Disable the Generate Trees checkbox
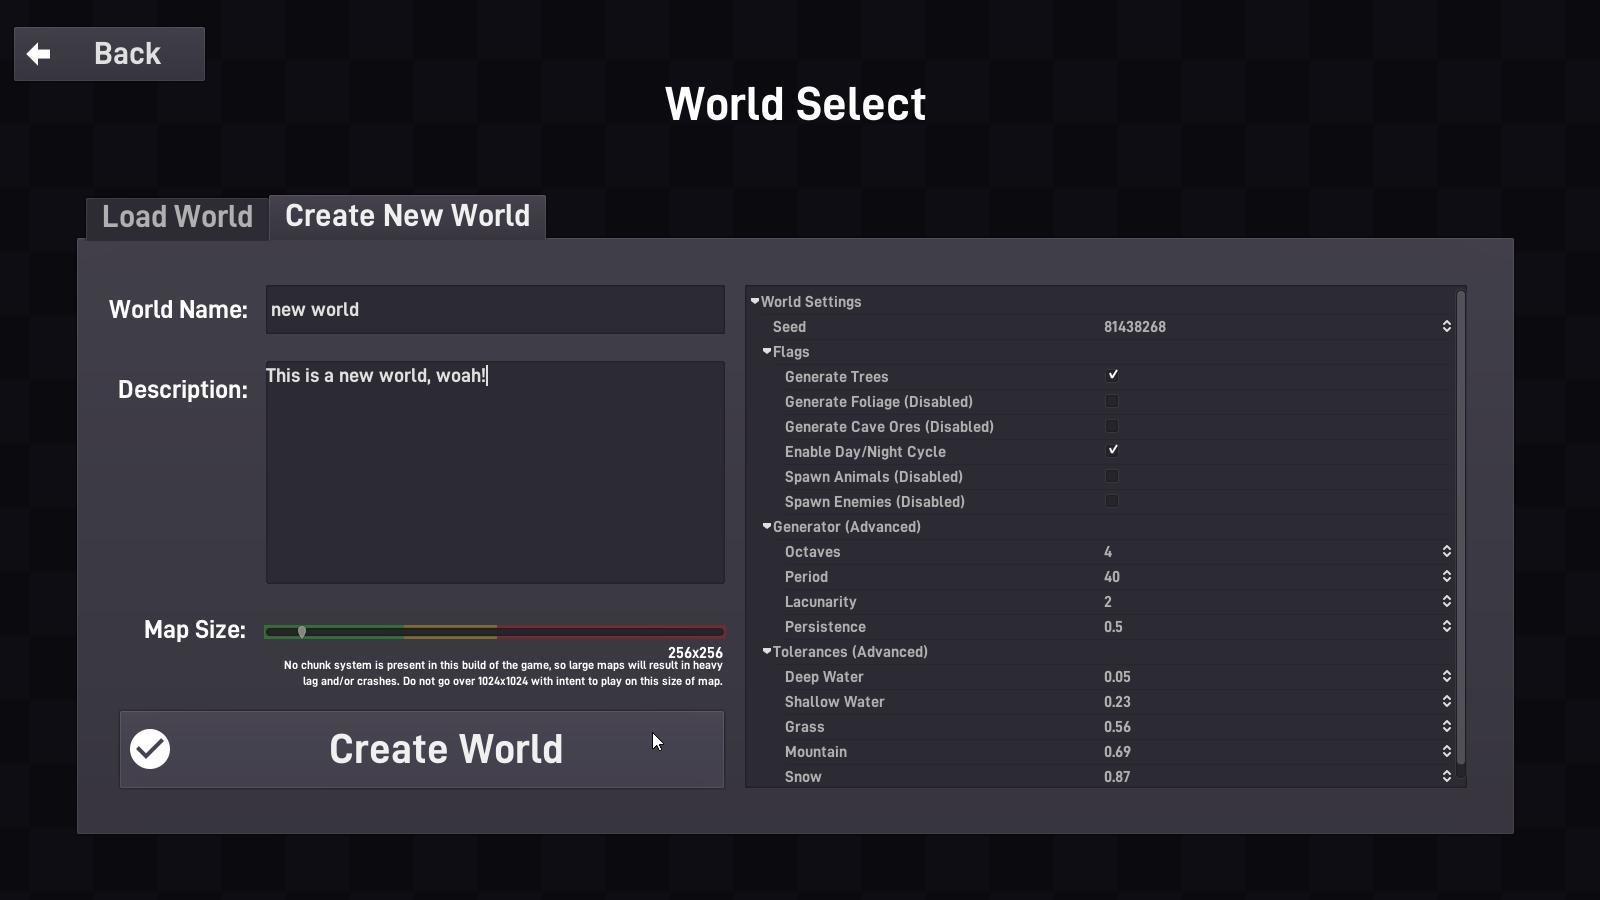The image size is (1600, 900). 1112,376
